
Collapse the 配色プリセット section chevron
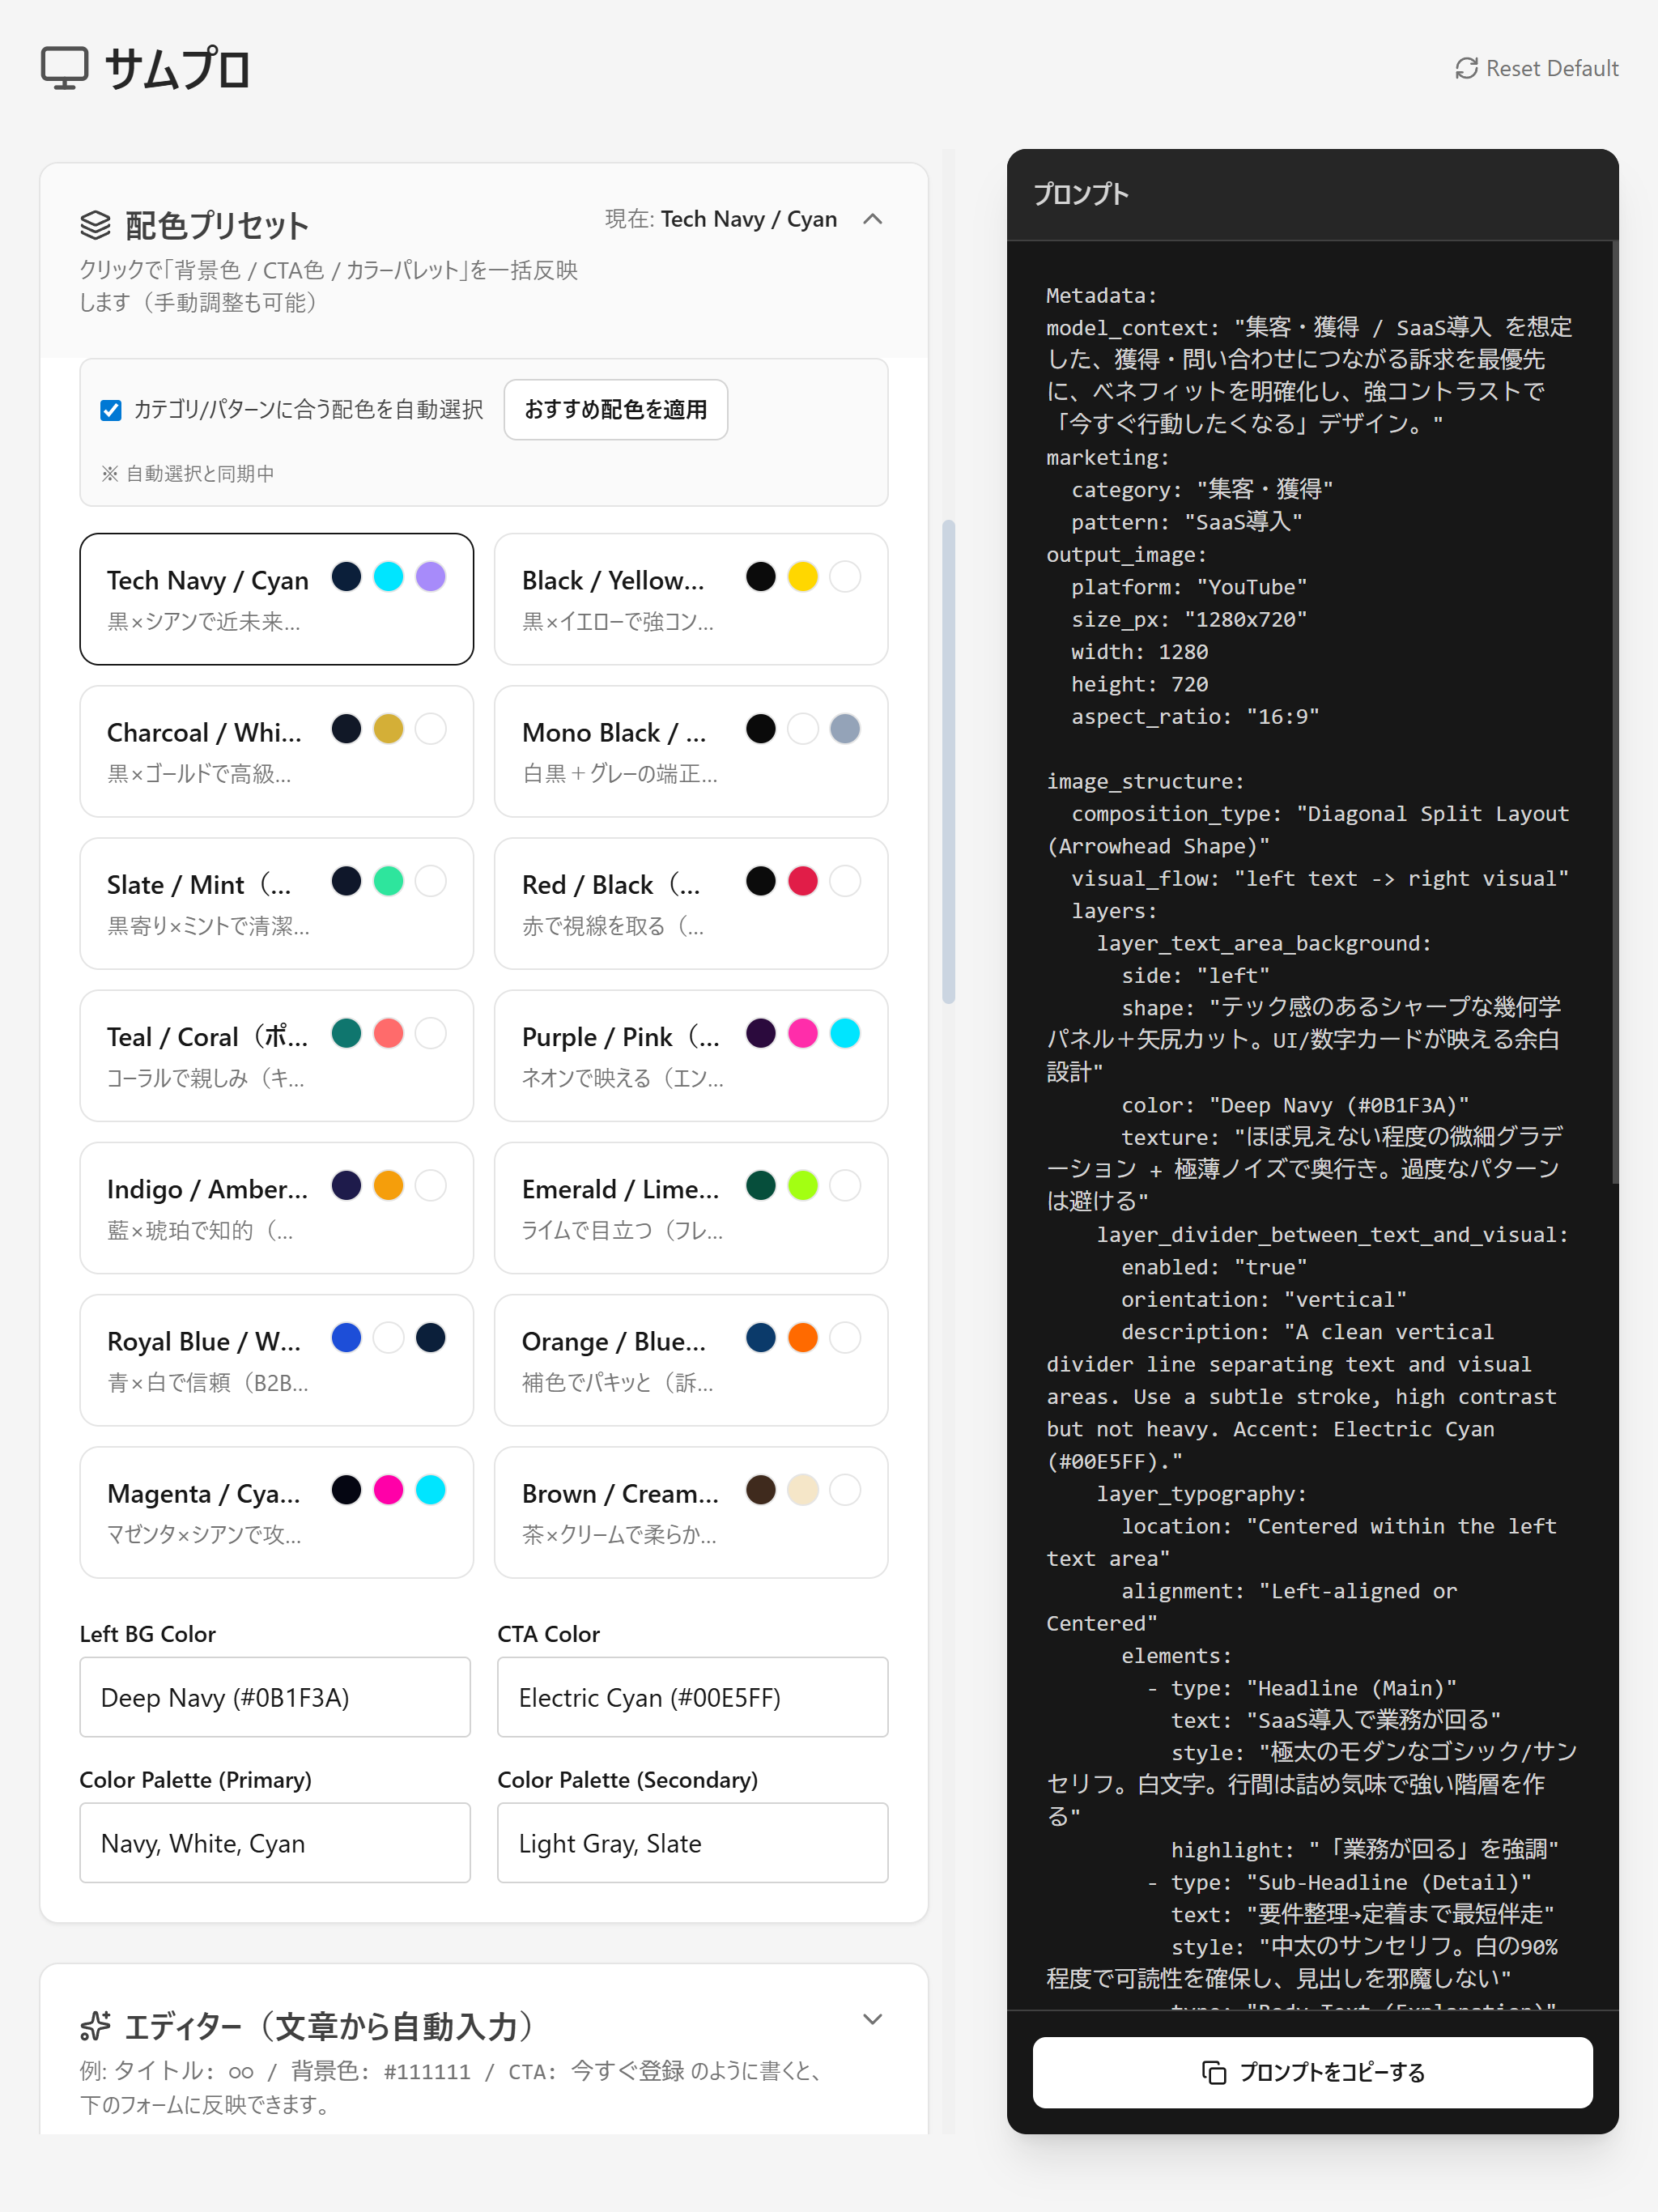[872, 219]
